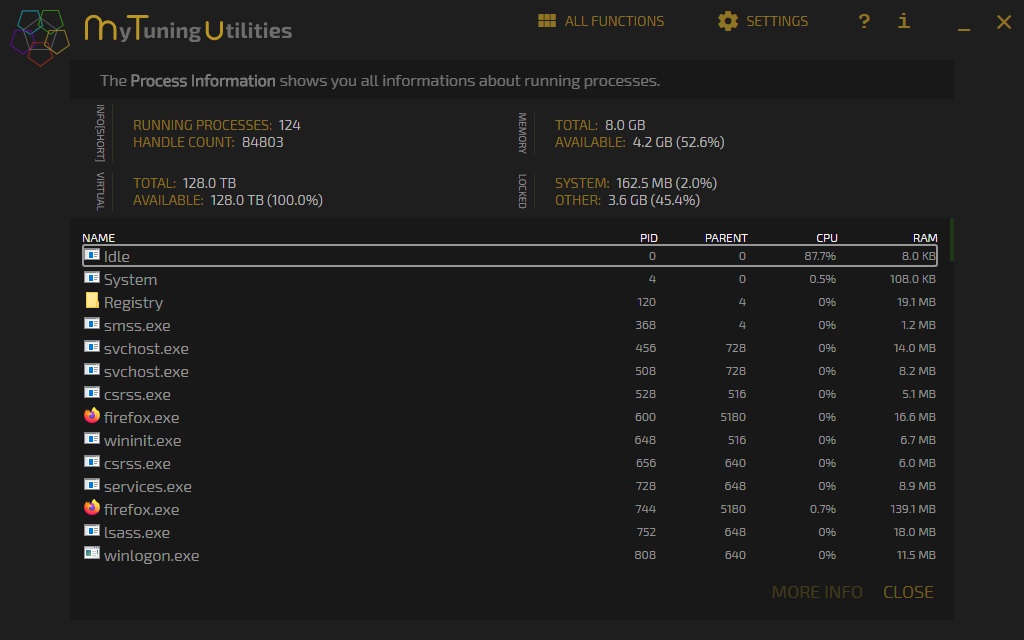
Task: Open the ALL FUNCTIONS menu label
Action: coord(614,22)
